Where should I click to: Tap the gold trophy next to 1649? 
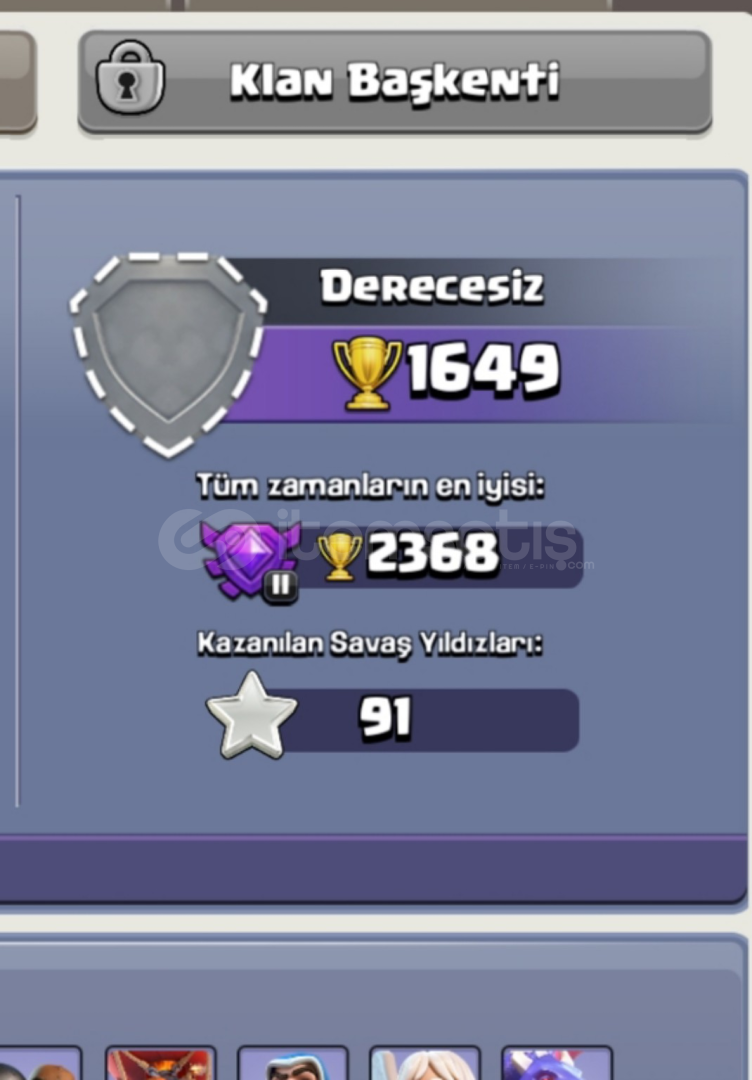(x=367, y=373)
